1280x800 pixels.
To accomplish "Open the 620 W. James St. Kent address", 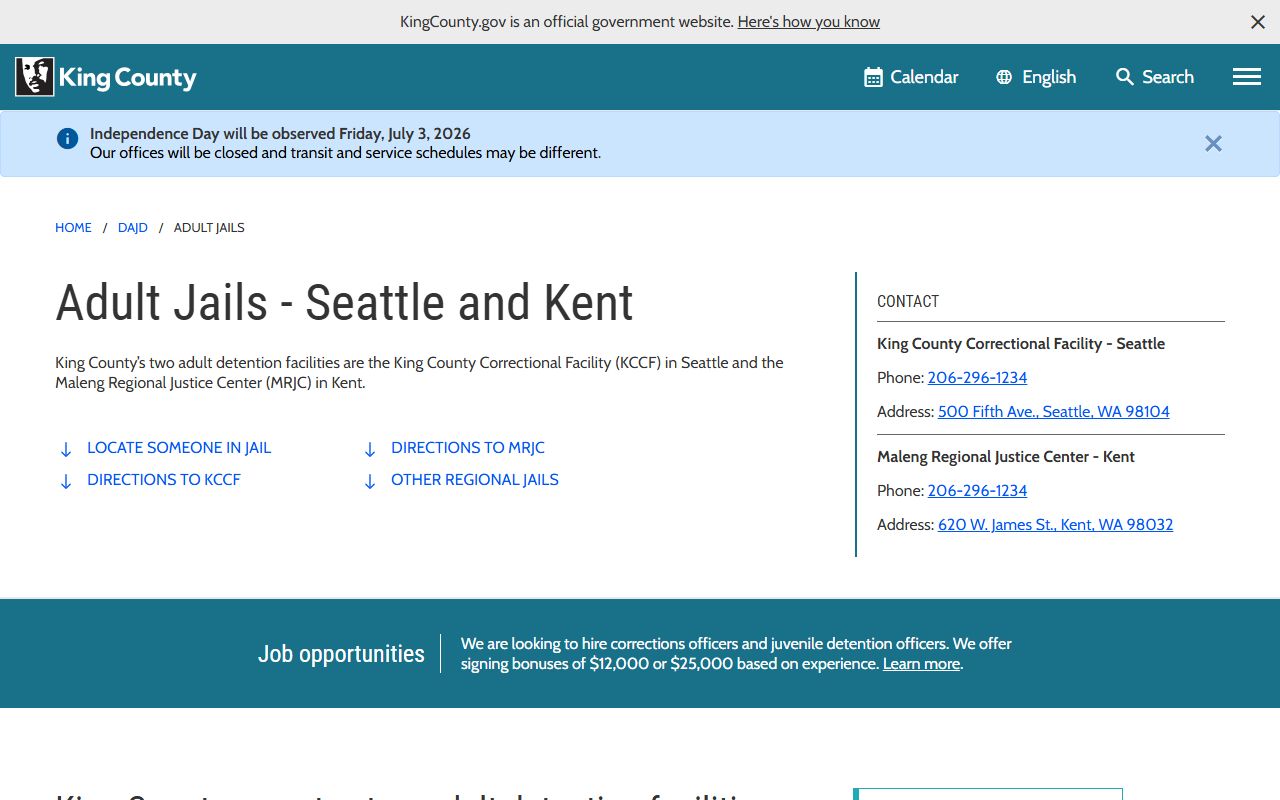I will point(1055,525).
